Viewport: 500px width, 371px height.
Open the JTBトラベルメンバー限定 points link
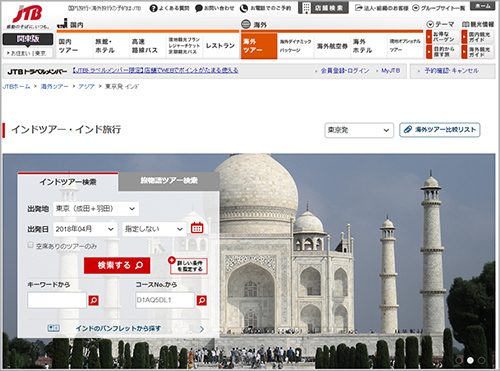(155, 71)
